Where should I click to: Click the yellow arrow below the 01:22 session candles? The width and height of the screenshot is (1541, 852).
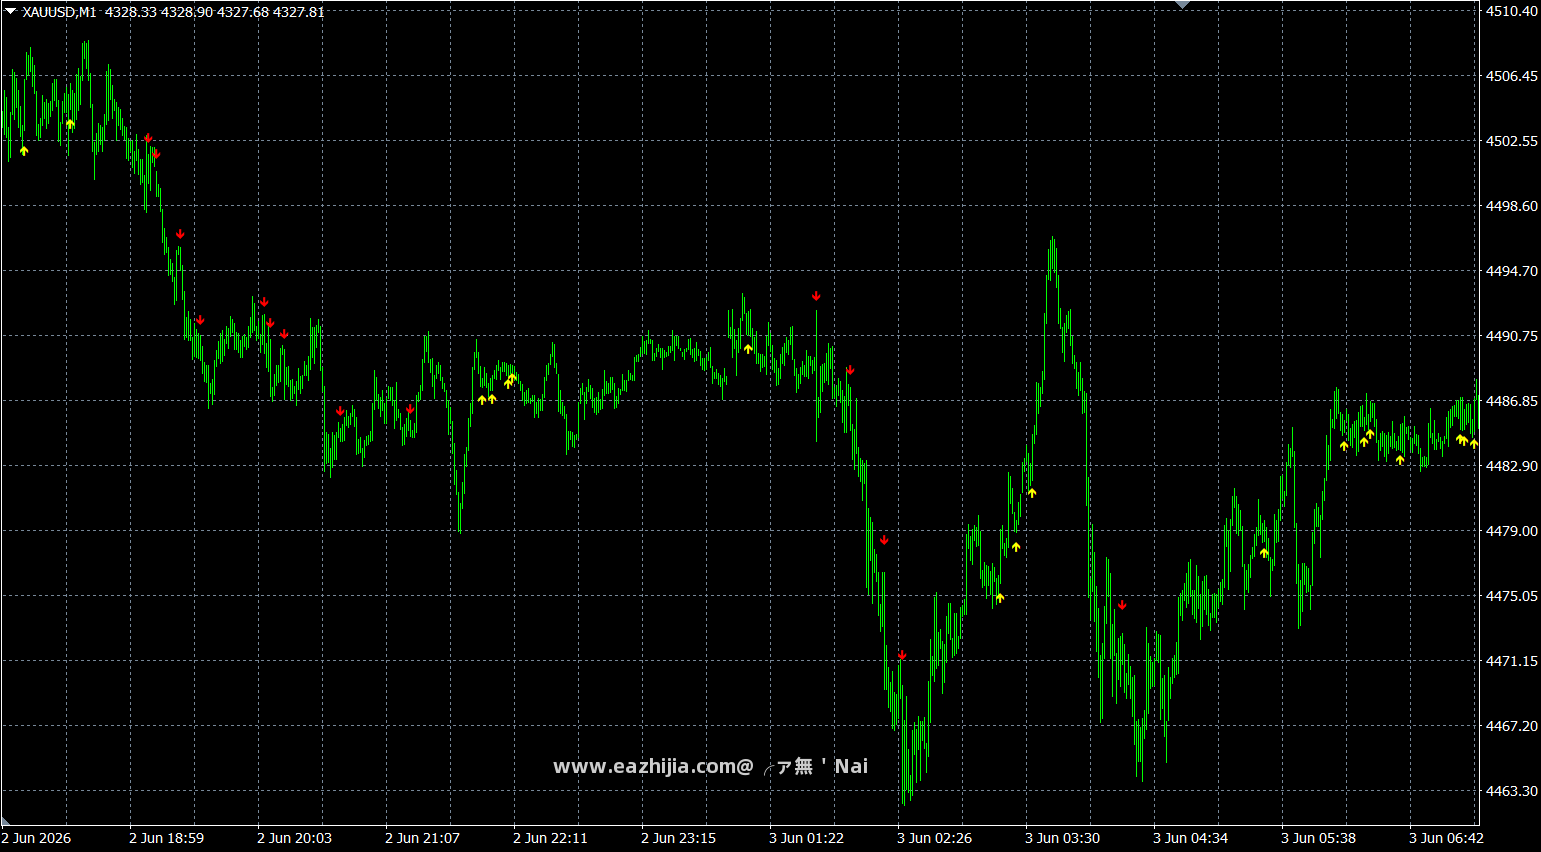coord(748,349)
